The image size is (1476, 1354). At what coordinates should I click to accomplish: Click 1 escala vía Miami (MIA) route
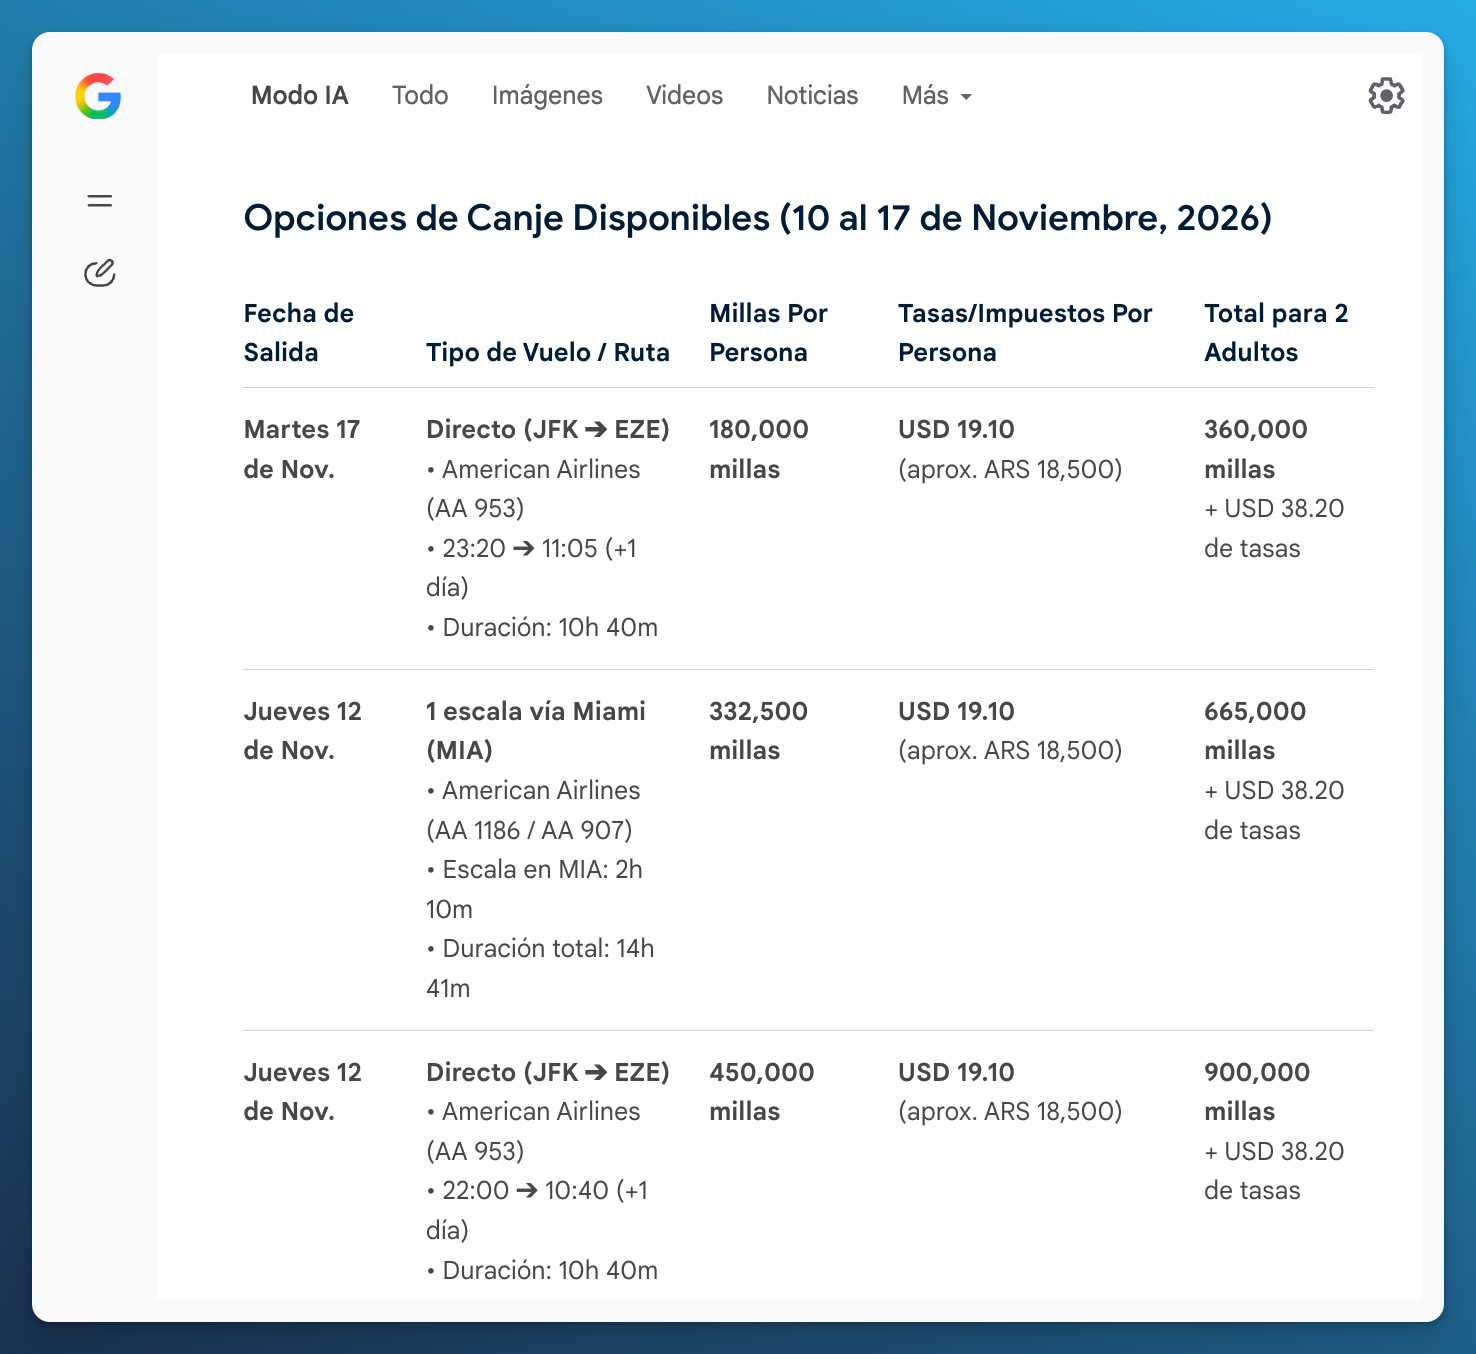pyautogui.click(x=536, y=731)
